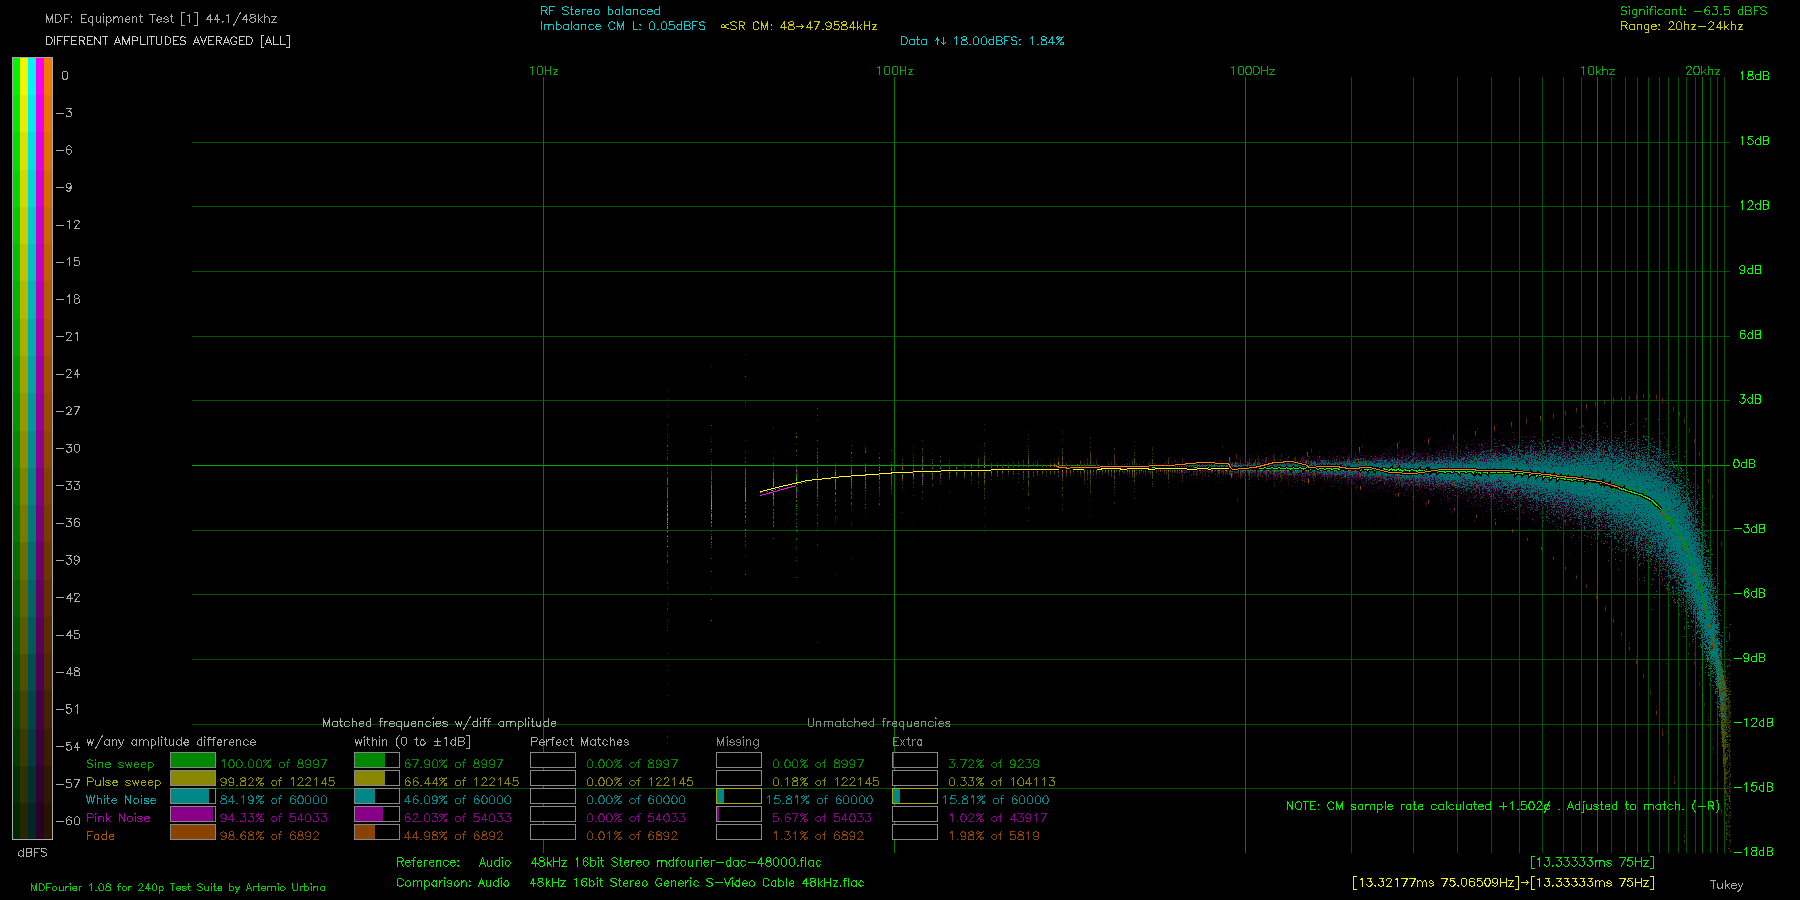Click the magenta Pink Noise any-difference bar
This screenshot has width=1800, height=900.
[193, 815]
